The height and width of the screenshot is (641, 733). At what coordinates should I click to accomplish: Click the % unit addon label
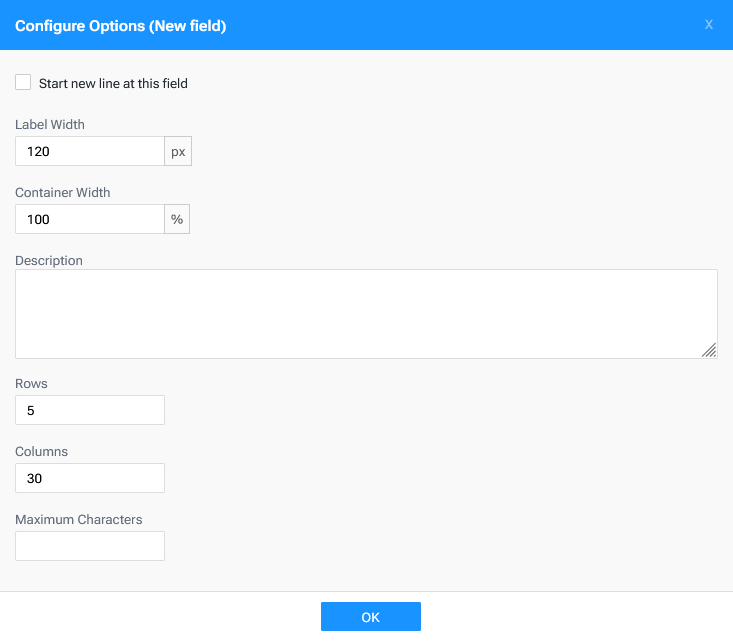tap(177, 219)
